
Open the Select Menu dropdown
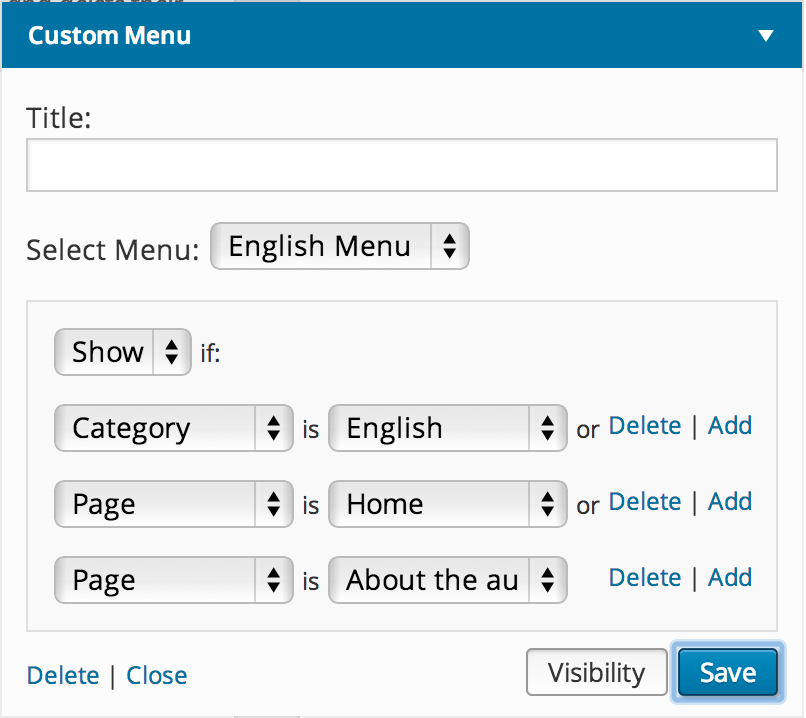point(339,246)
